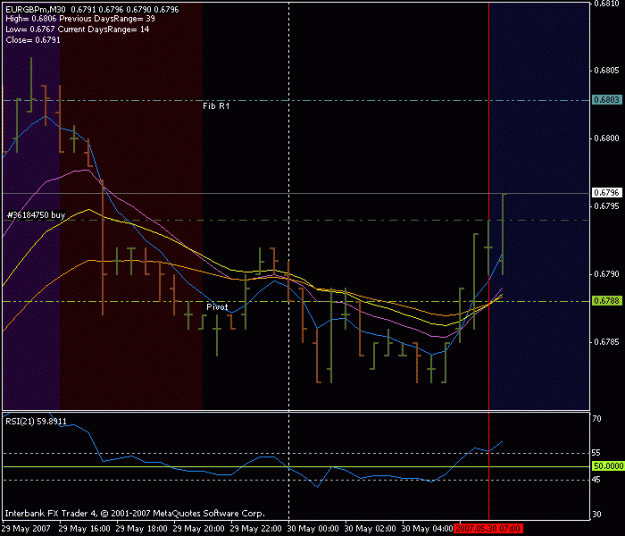Click the 0.6795 price scale label

607,206
